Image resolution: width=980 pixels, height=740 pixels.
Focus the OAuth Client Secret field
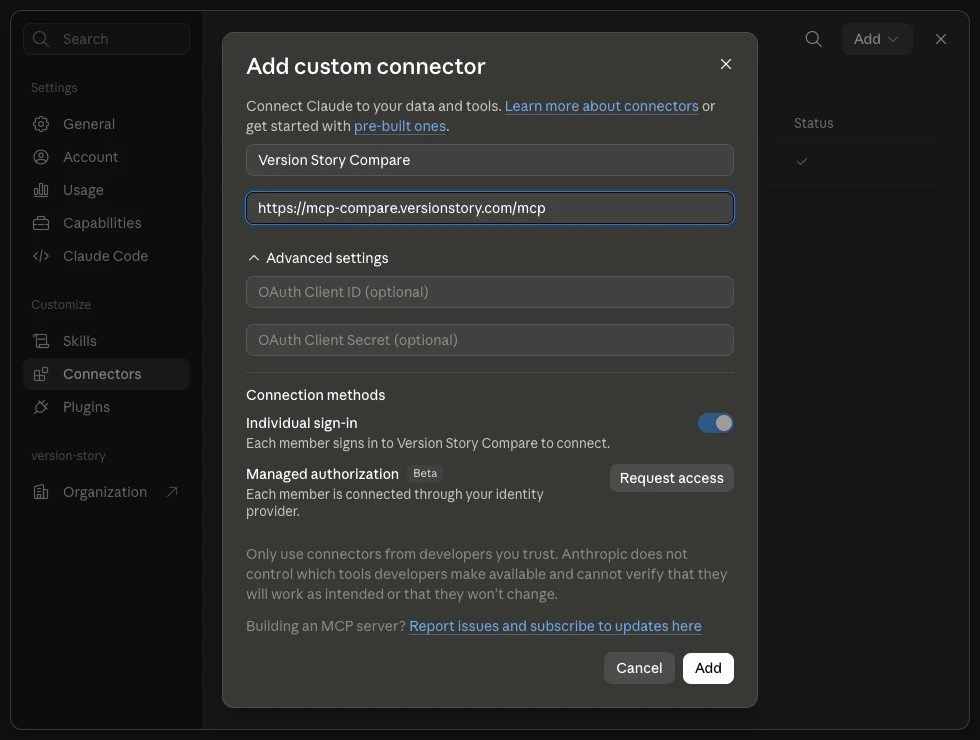point(489,340)
